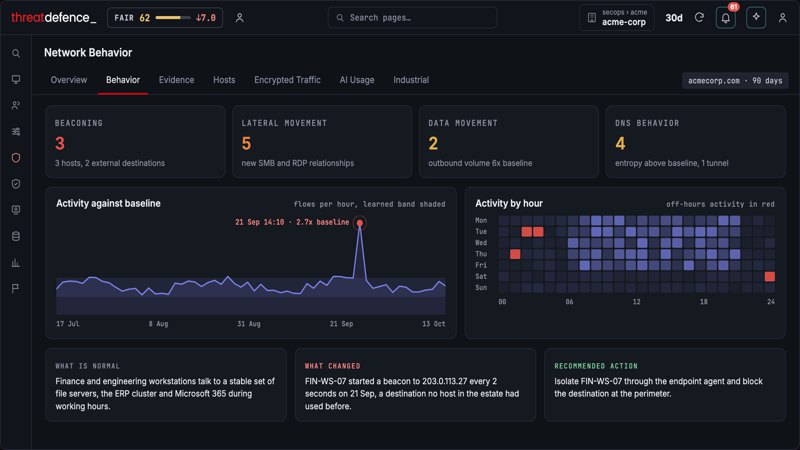Select the Behavior tab
The width and height of the screenshot is (800, 450).
point(123,80)
